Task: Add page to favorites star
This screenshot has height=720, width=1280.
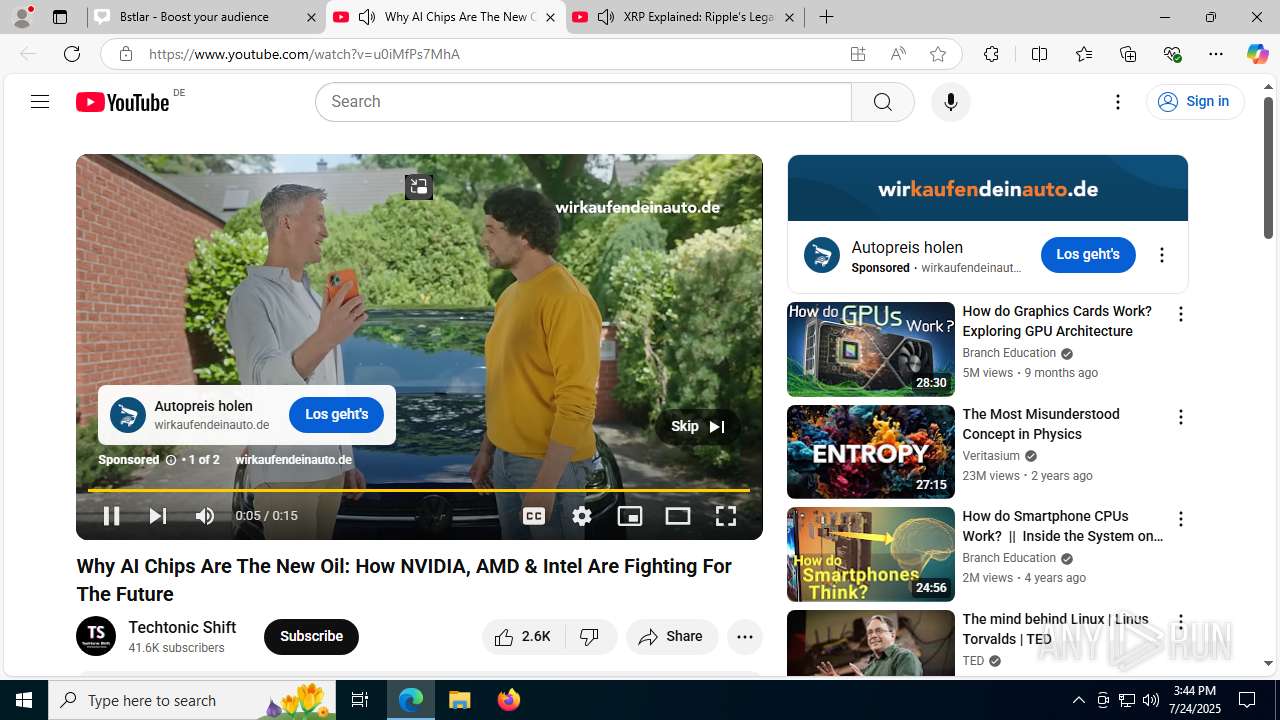Action: click(938, 54)
